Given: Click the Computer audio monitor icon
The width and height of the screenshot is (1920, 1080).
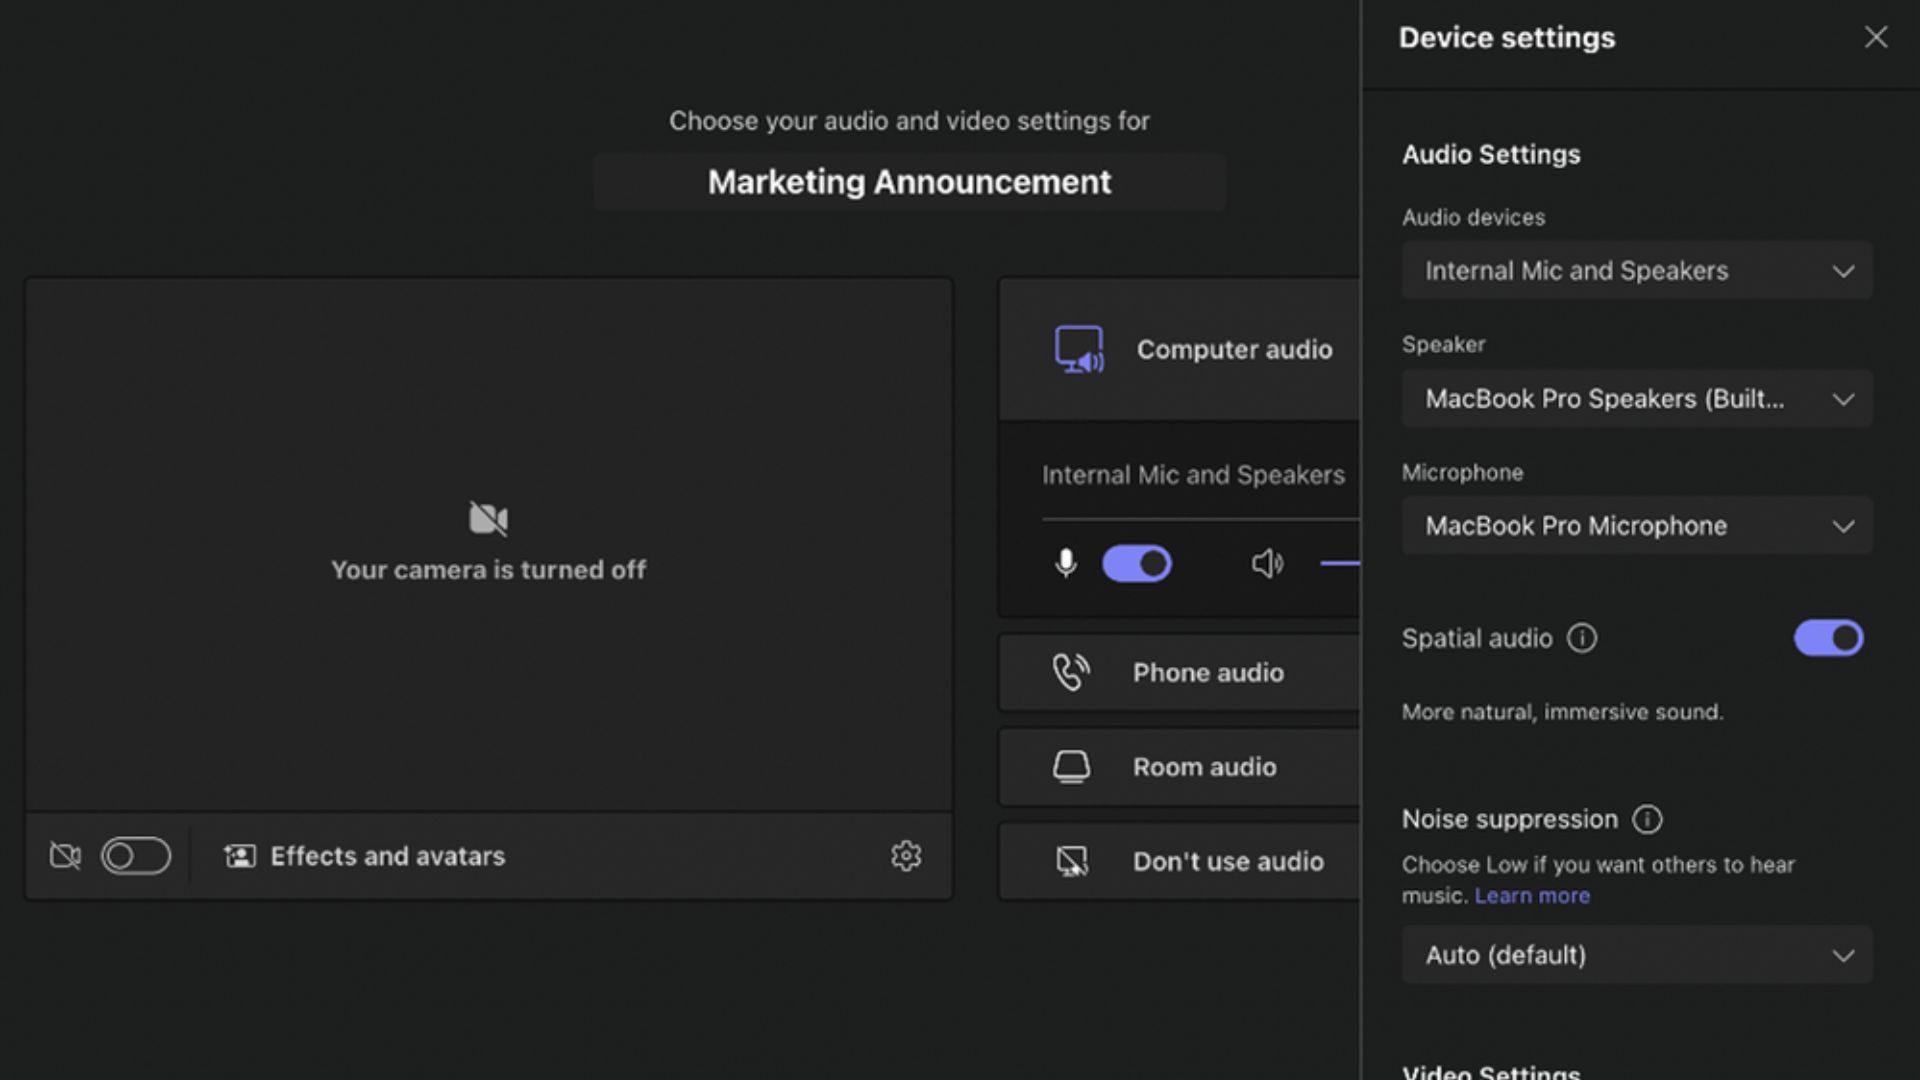Looking at the screenshot, I should pos(1079,349).
